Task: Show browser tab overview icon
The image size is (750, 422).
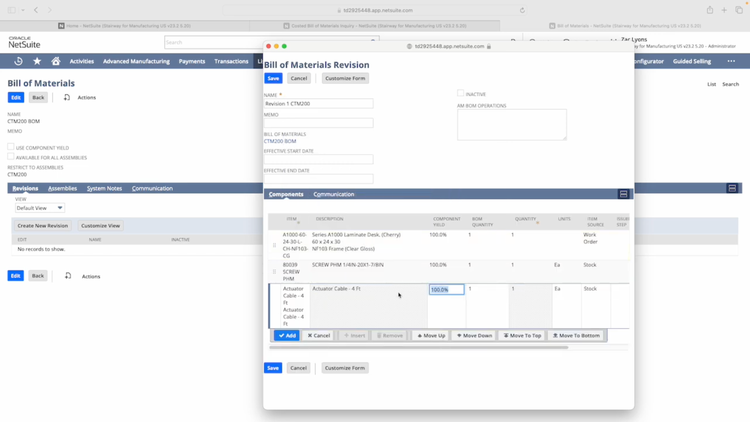Action: 739,10
